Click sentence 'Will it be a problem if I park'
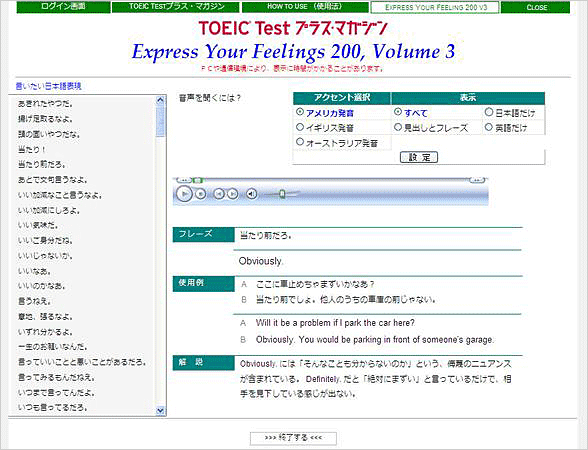This screenshot has height=450, width=588. [335, 323]
